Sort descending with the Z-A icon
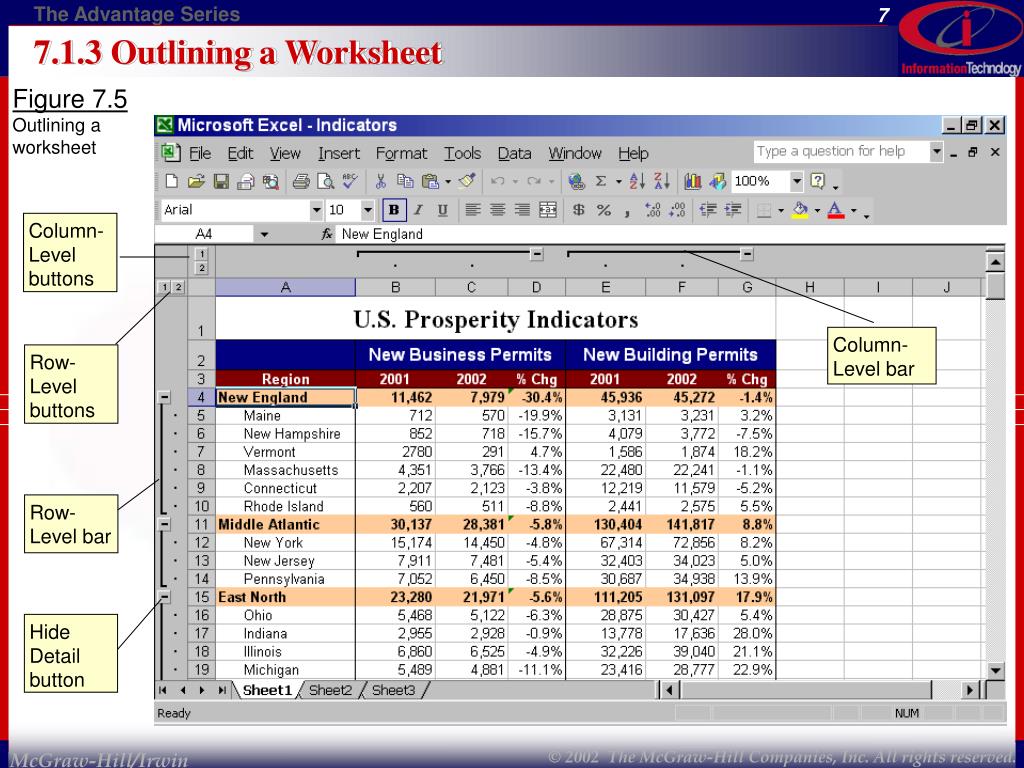This screenshot has height=768, width=1024. 662,181
